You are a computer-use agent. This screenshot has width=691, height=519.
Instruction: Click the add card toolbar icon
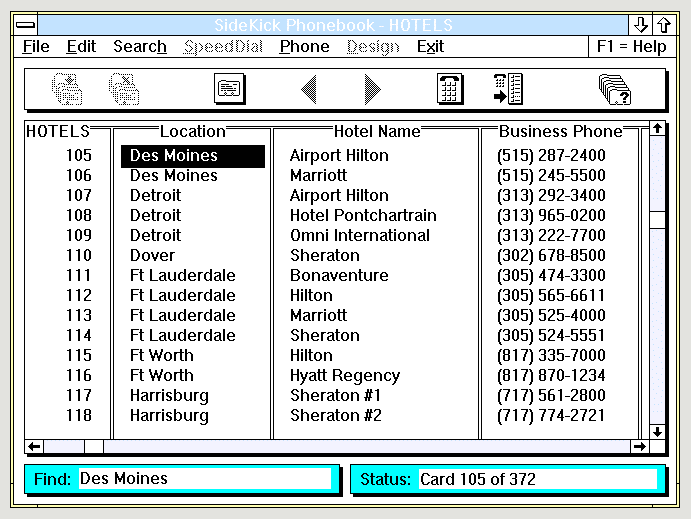click(67, 89)
